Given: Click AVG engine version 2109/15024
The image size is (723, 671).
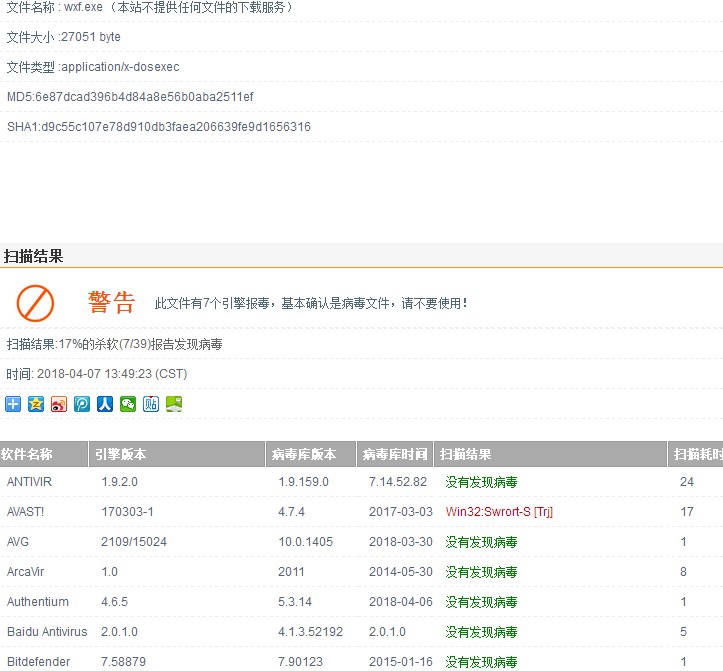Looking at the screenshot, I should coord(134,542).
